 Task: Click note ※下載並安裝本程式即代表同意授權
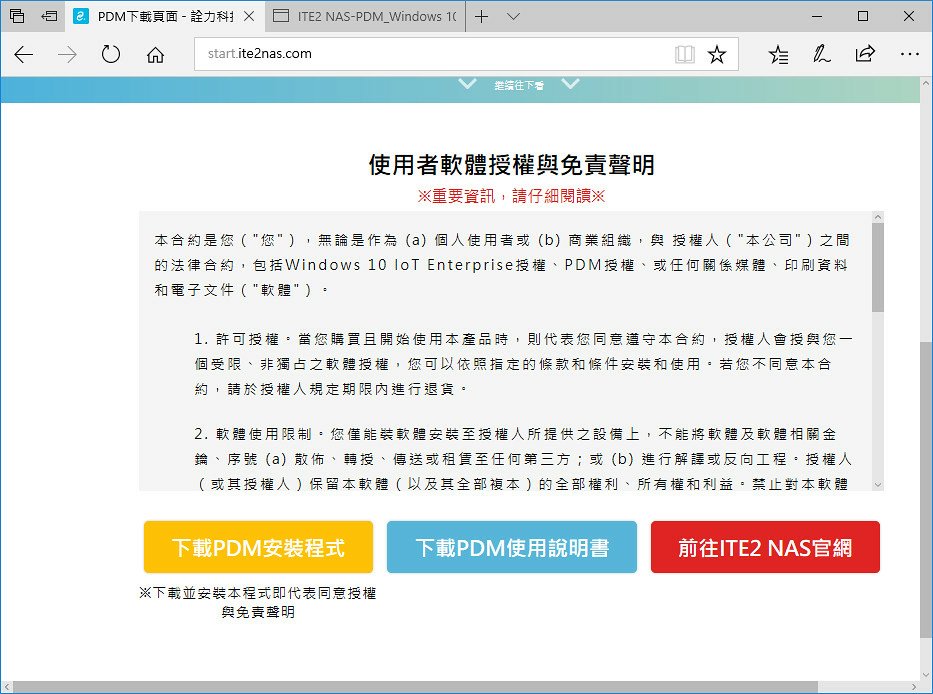tap(258, 593)
